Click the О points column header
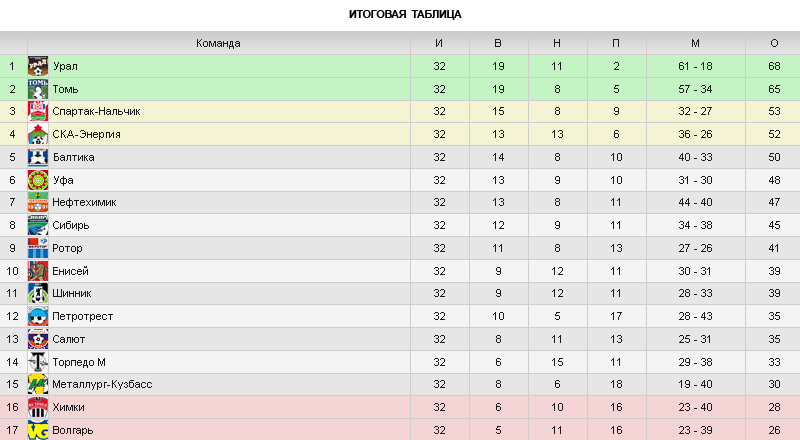 774,43
